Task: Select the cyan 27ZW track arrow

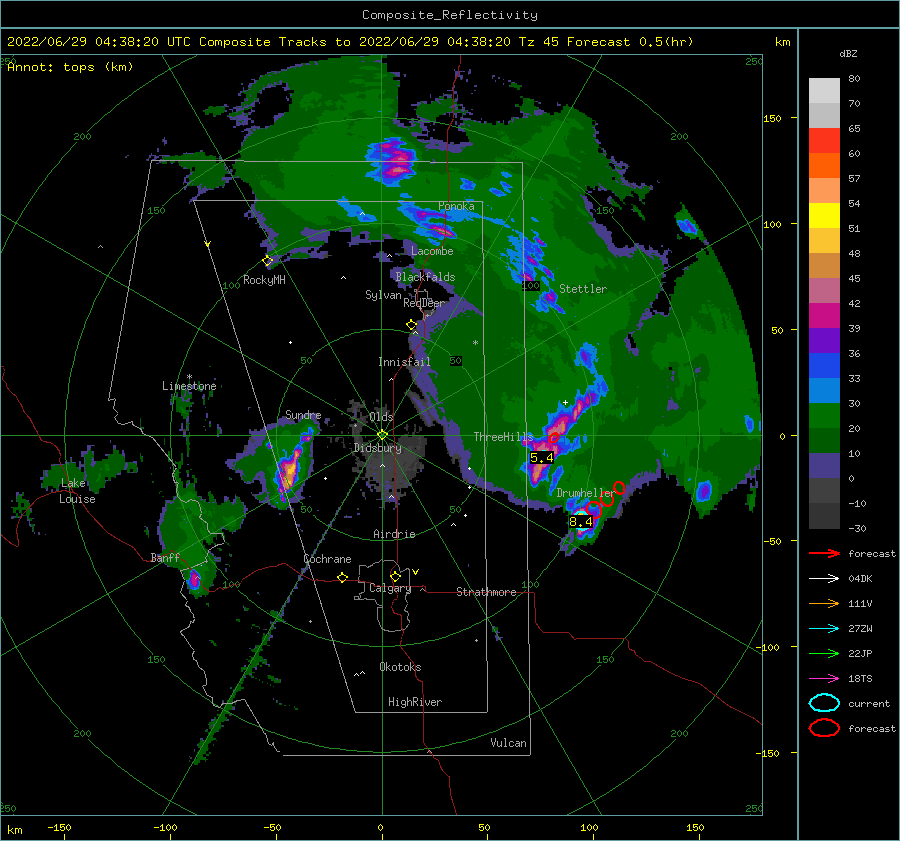Action: [824, 629]
